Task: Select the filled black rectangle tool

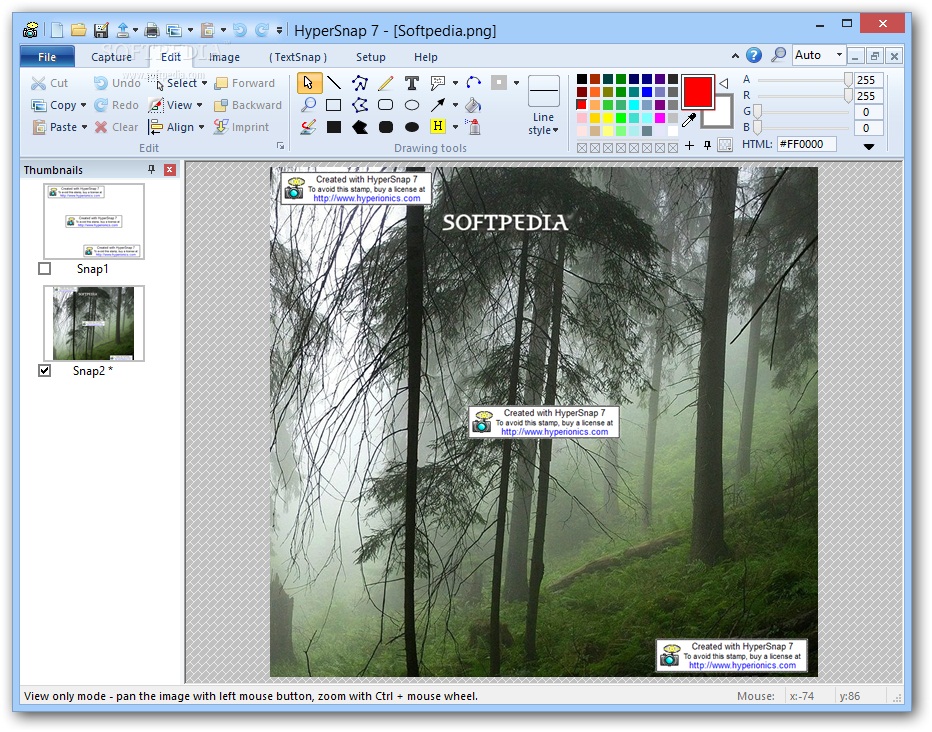Action: click(334, 127)
